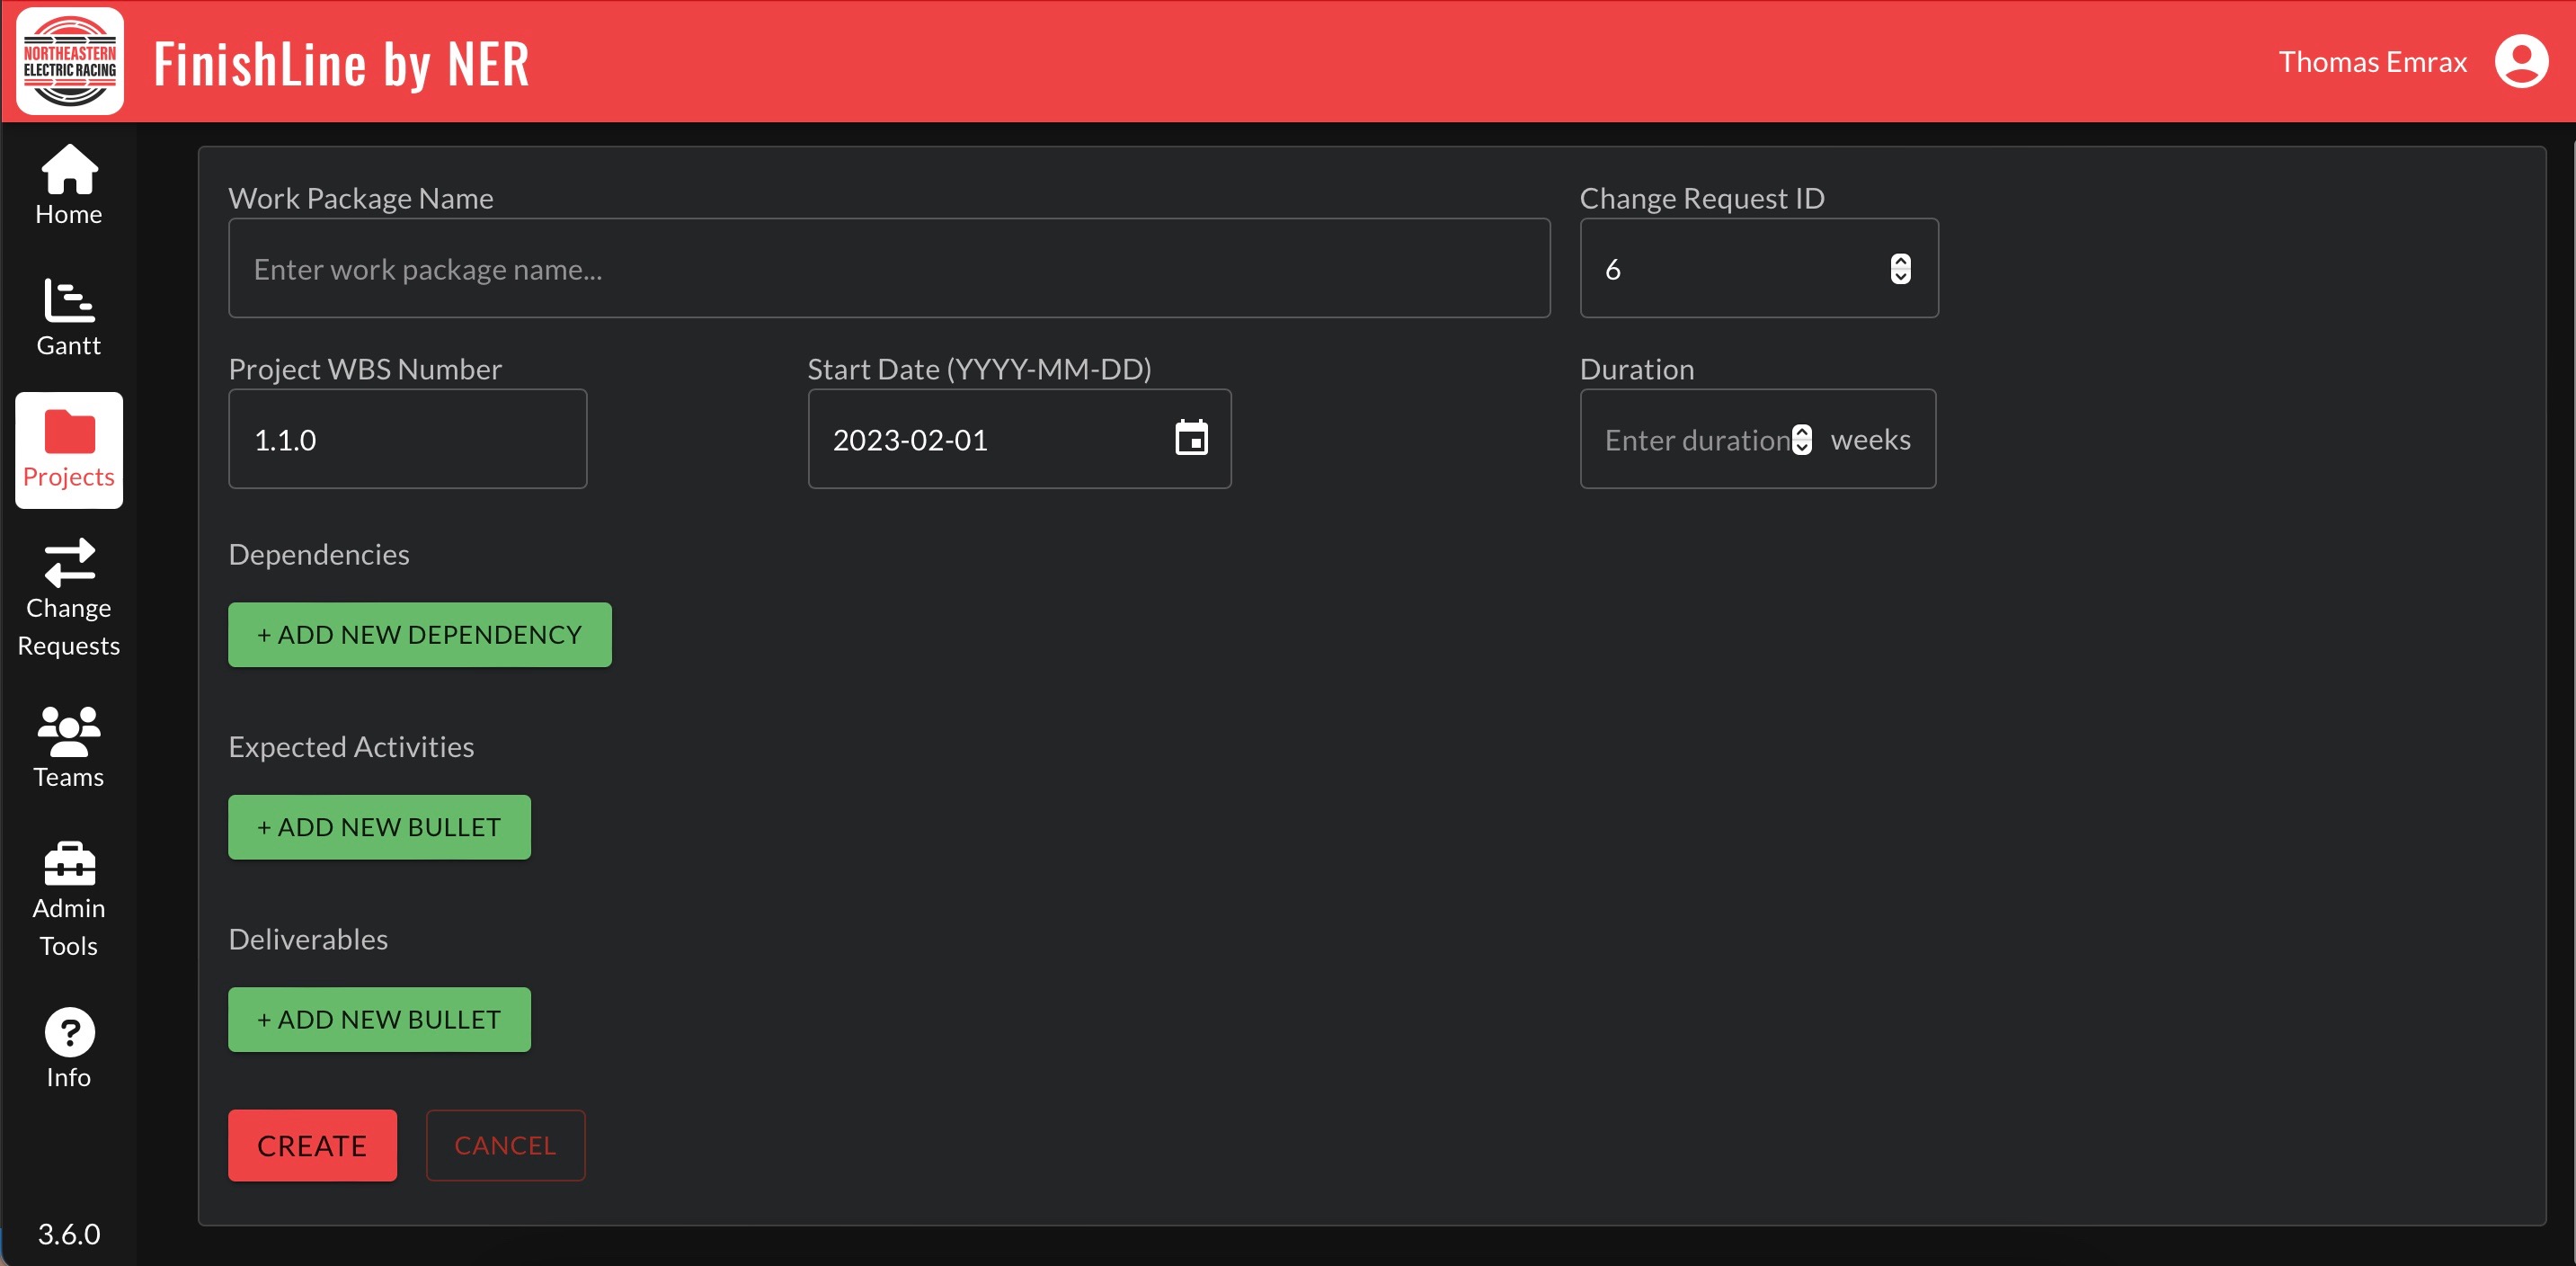This screenshot has height=1266, width=2576.
Task: Focus the Work Package Name field
Action: (888, 269)
